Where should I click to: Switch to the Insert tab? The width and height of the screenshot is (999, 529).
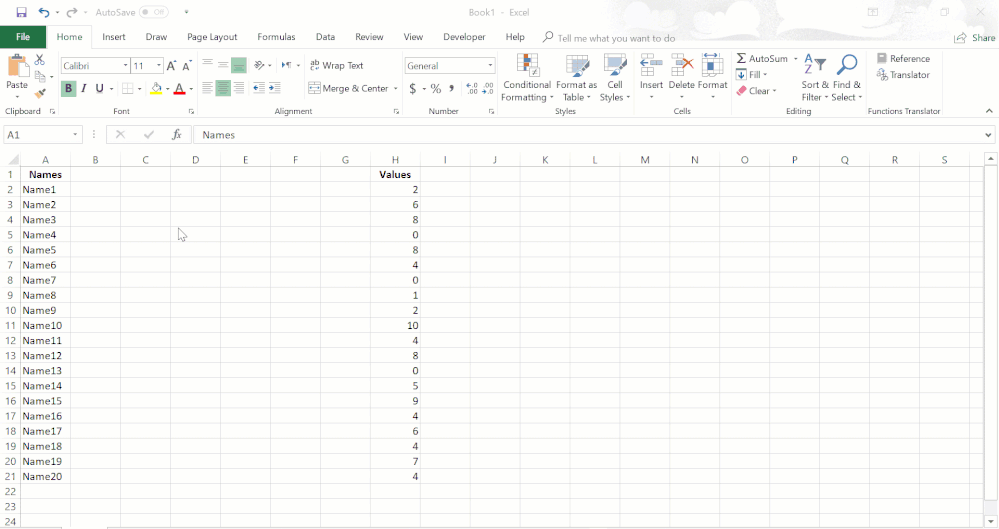click(113, 37)
